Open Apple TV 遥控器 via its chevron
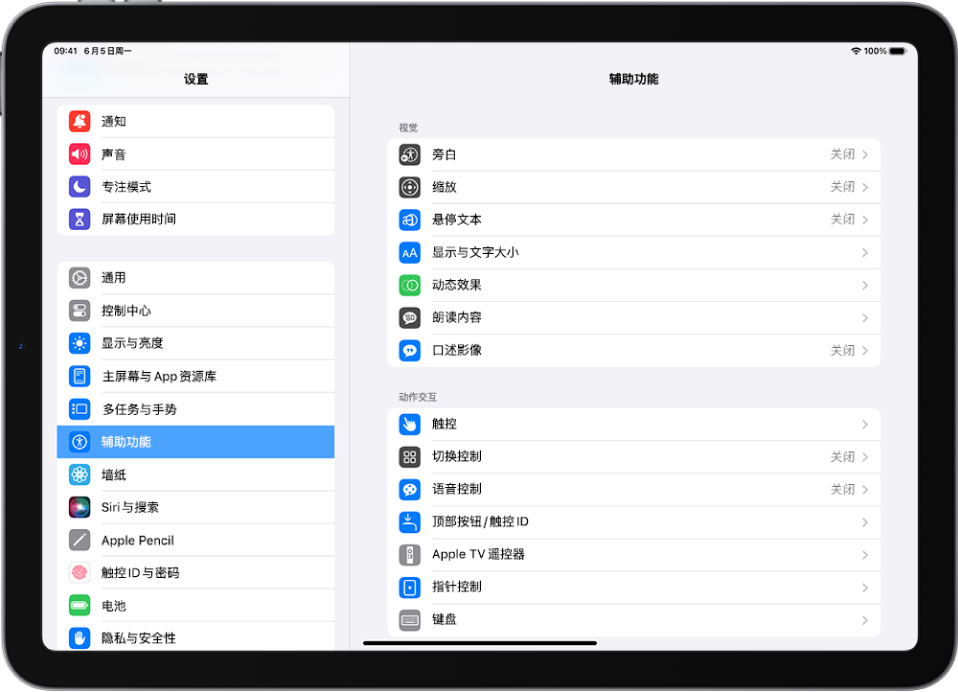 pyautogui.click(x=866, y=554)
